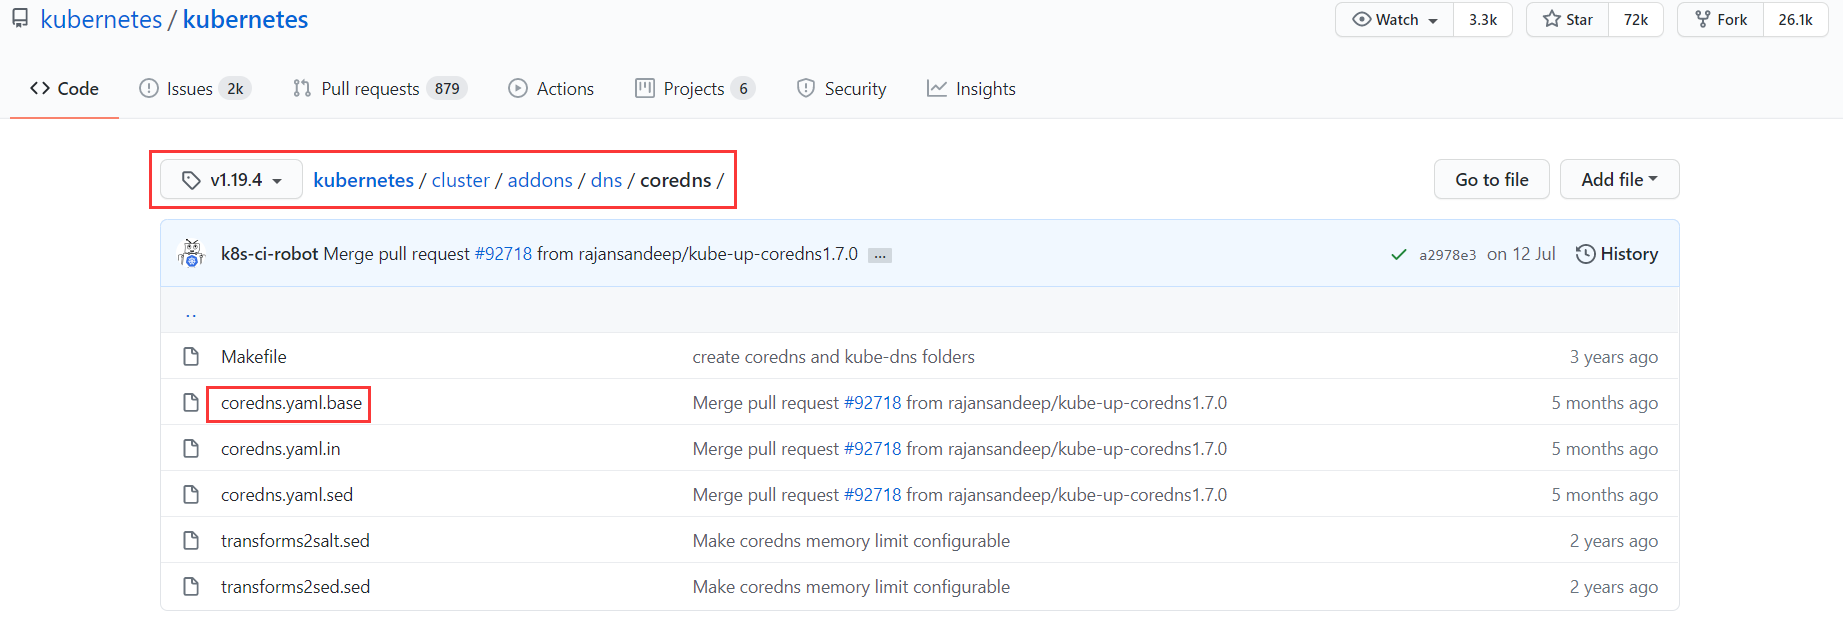View the 72k stargazers count
The width and height of the screenshot is (1843, 619).
[x=1636, y=19]
